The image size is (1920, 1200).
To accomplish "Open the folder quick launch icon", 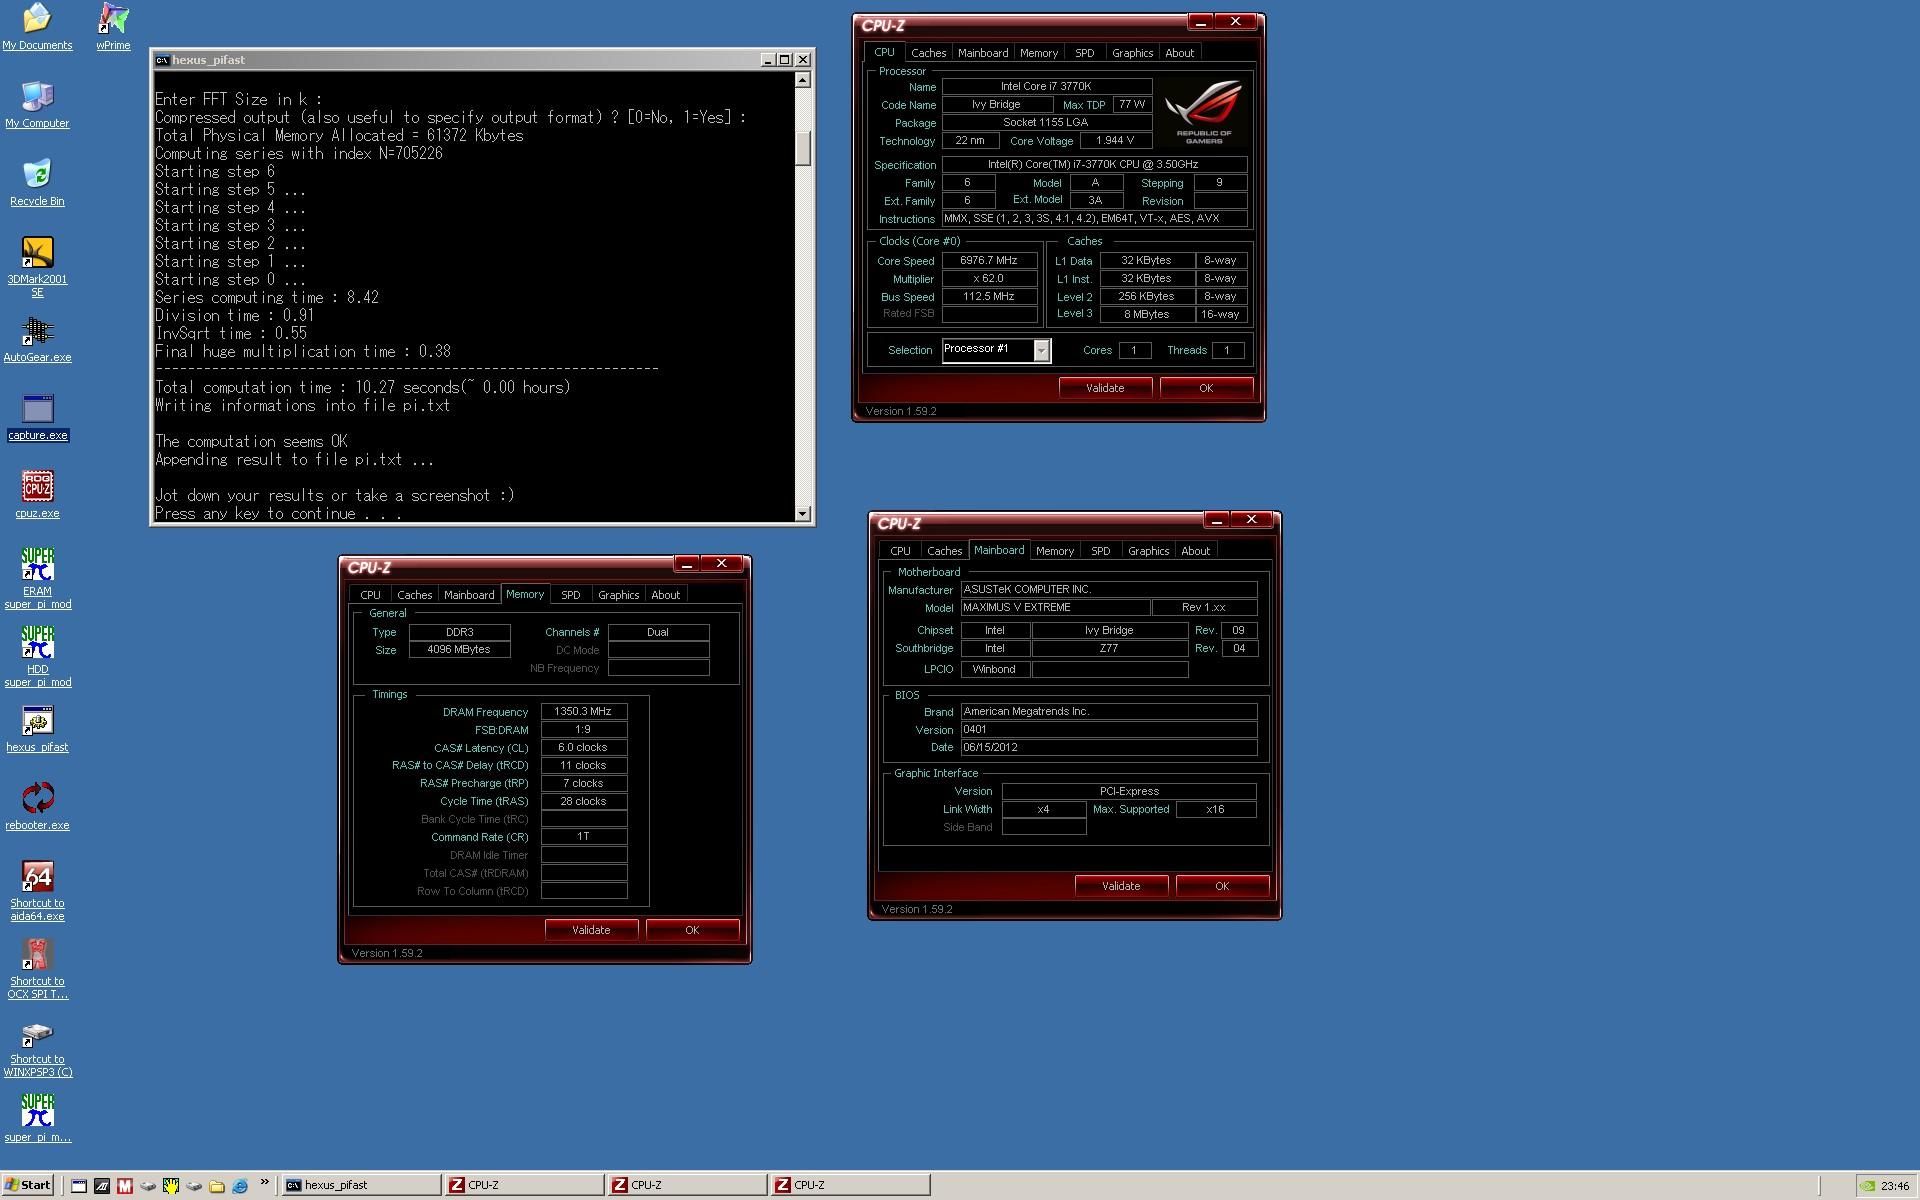I will pyautogui.click(x=217, y=1185).
